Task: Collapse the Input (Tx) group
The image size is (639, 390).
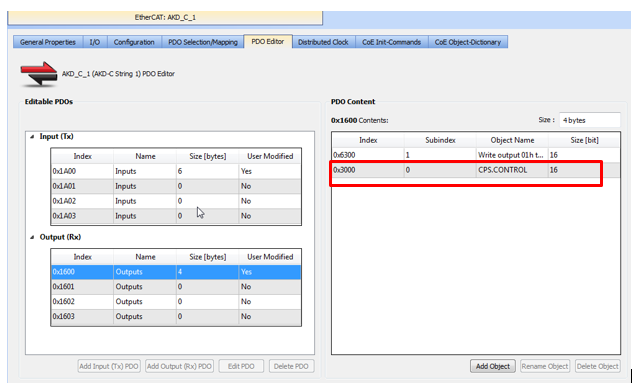Action: 32,137
